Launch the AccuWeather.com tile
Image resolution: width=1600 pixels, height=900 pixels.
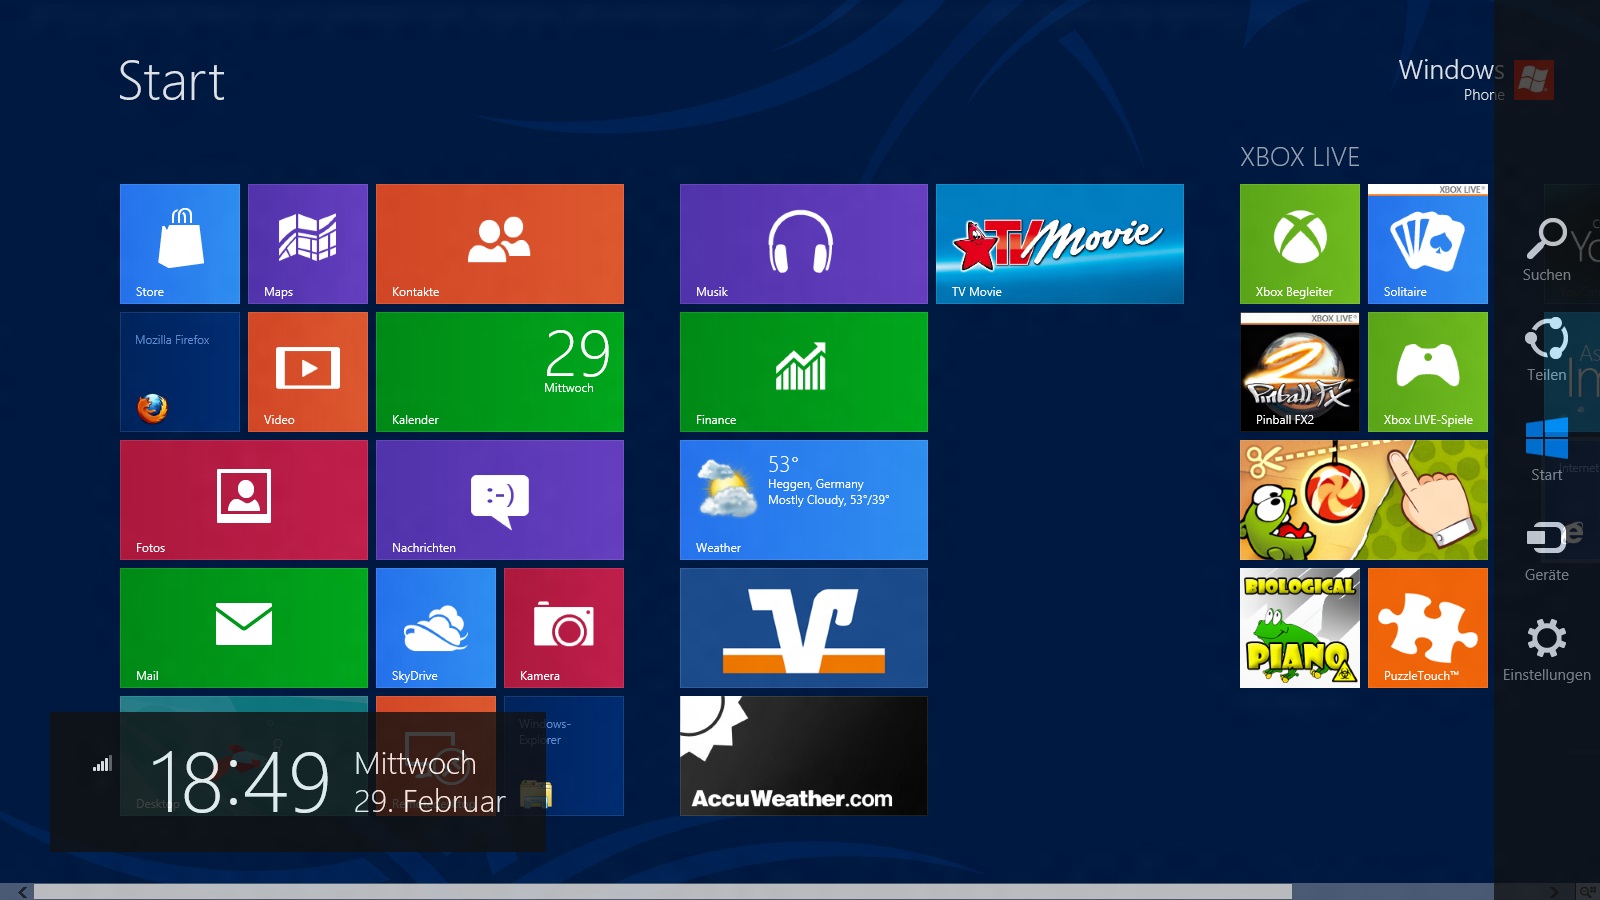pyautogui.click(x=804, y=756)
